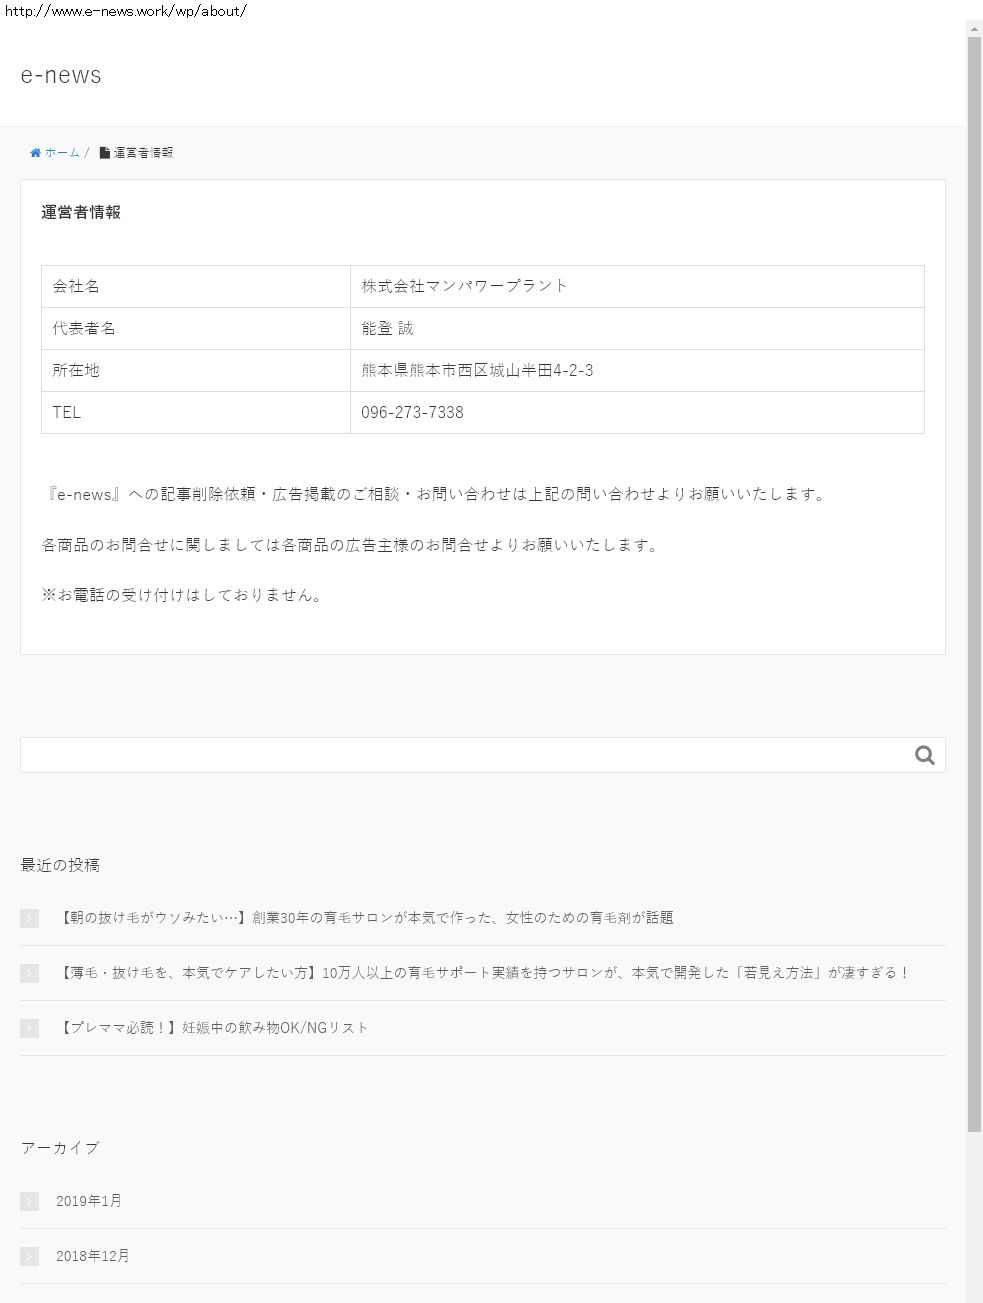Click arrow icon beside 2019年1月

coord(29,1201)
